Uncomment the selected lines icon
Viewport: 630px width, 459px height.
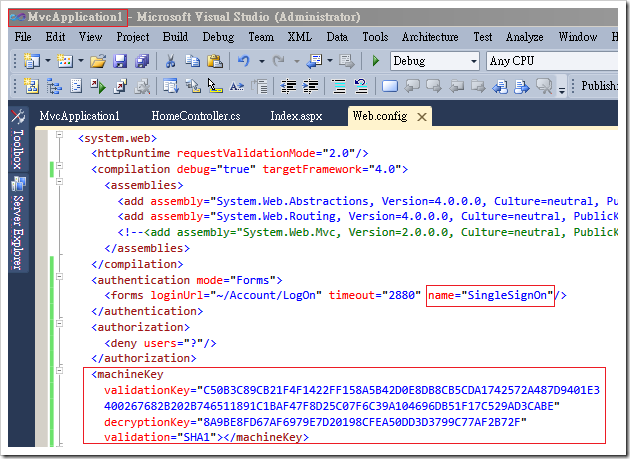click(361, 86)
